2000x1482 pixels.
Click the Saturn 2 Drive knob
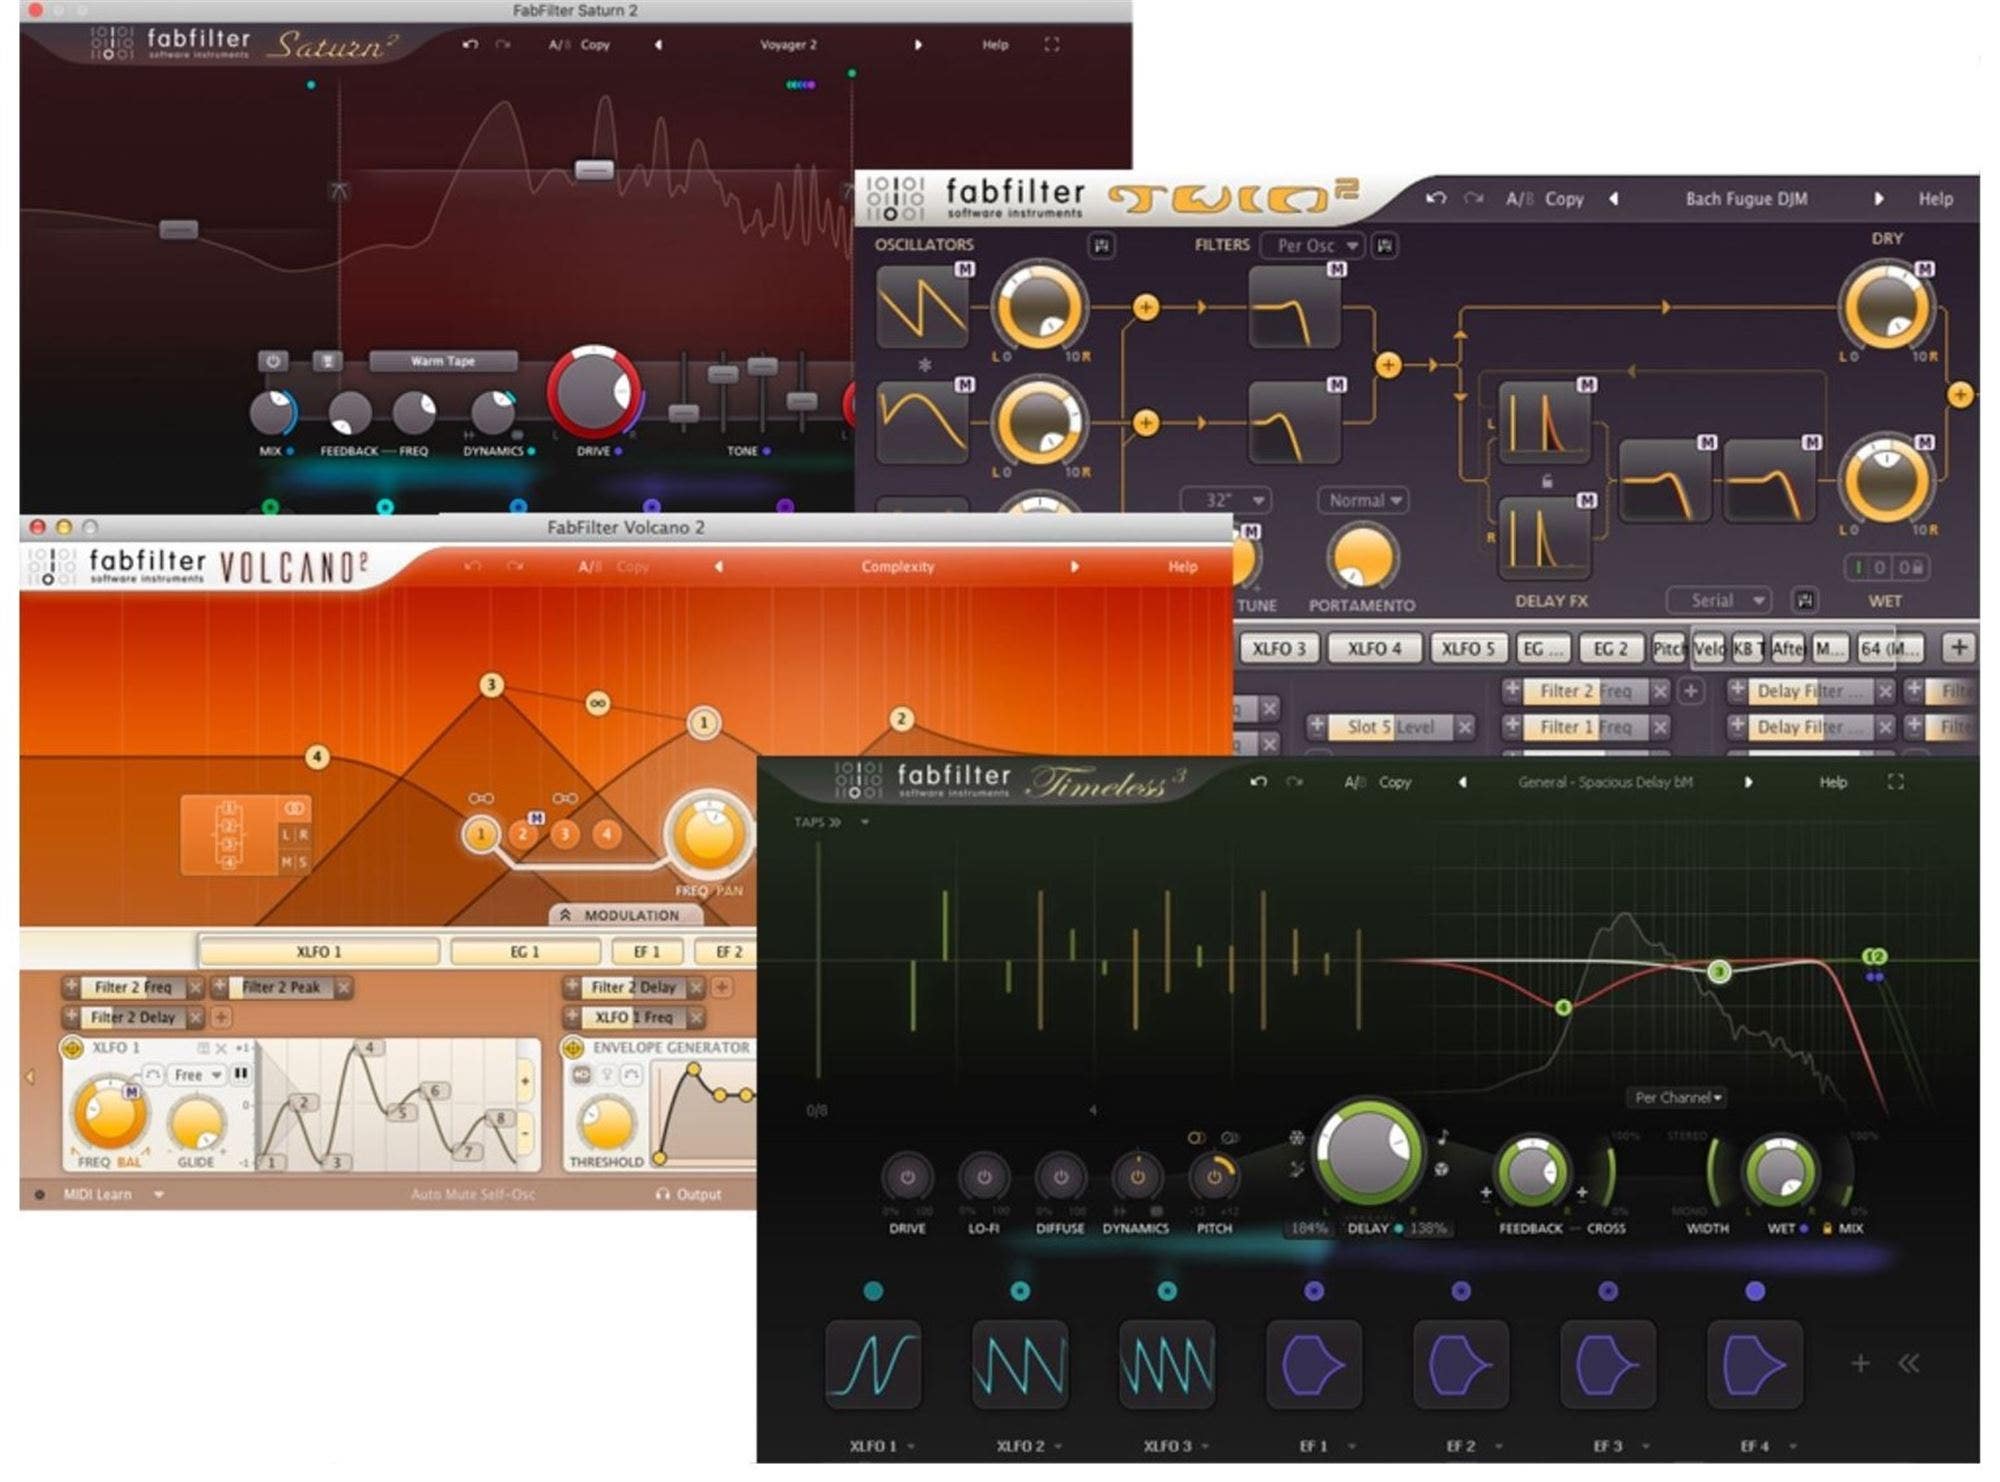(x=594, y=393)
